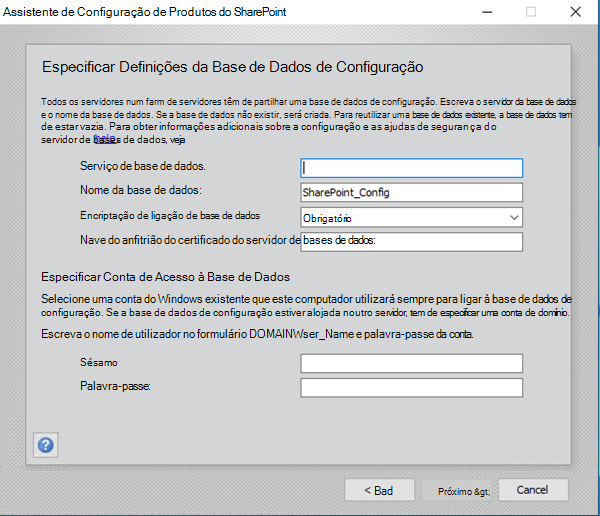Cancel the configuration wizard
Viewport: 600px width, 516px height.
[x=533, y=490]
